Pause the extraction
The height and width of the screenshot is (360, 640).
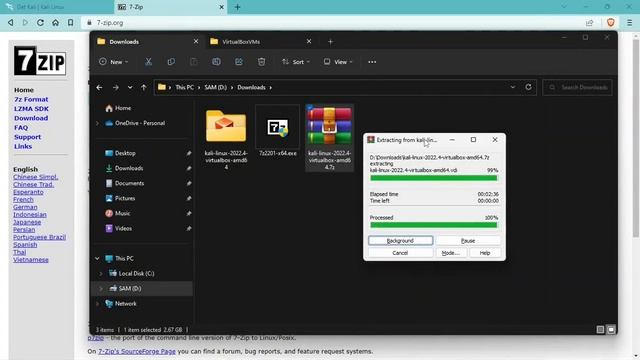coord(468,241)
